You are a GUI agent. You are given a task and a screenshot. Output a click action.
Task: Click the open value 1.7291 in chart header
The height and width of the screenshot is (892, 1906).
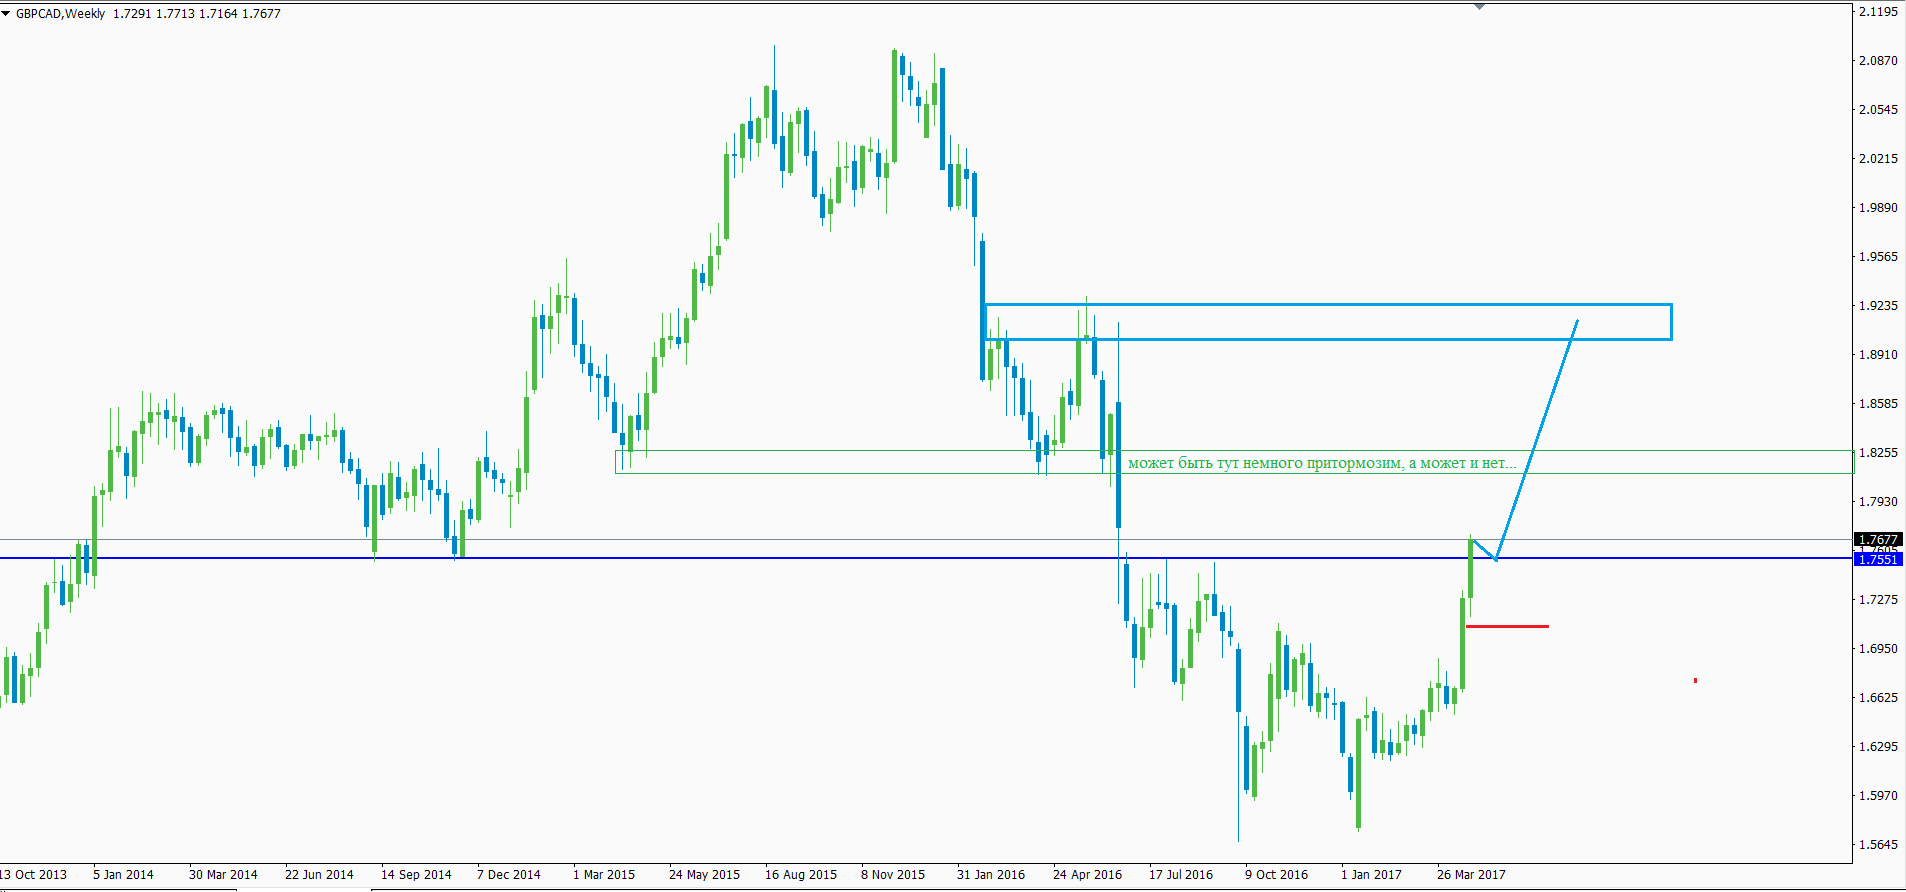(132, 14)
